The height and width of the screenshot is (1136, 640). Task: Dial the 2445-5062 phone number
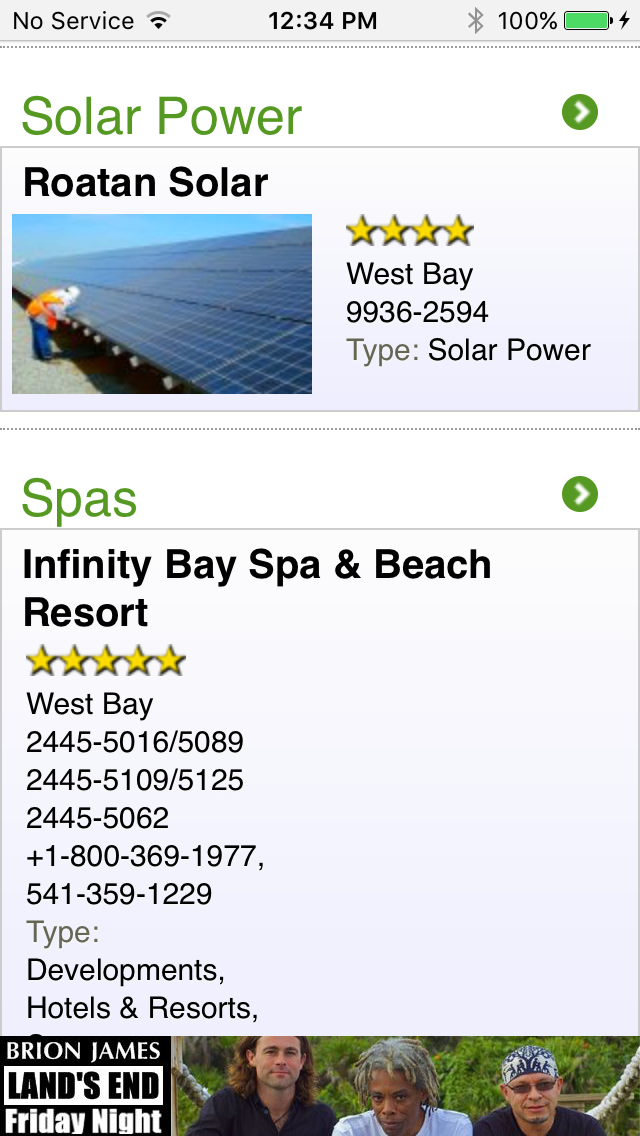[98, 818]
